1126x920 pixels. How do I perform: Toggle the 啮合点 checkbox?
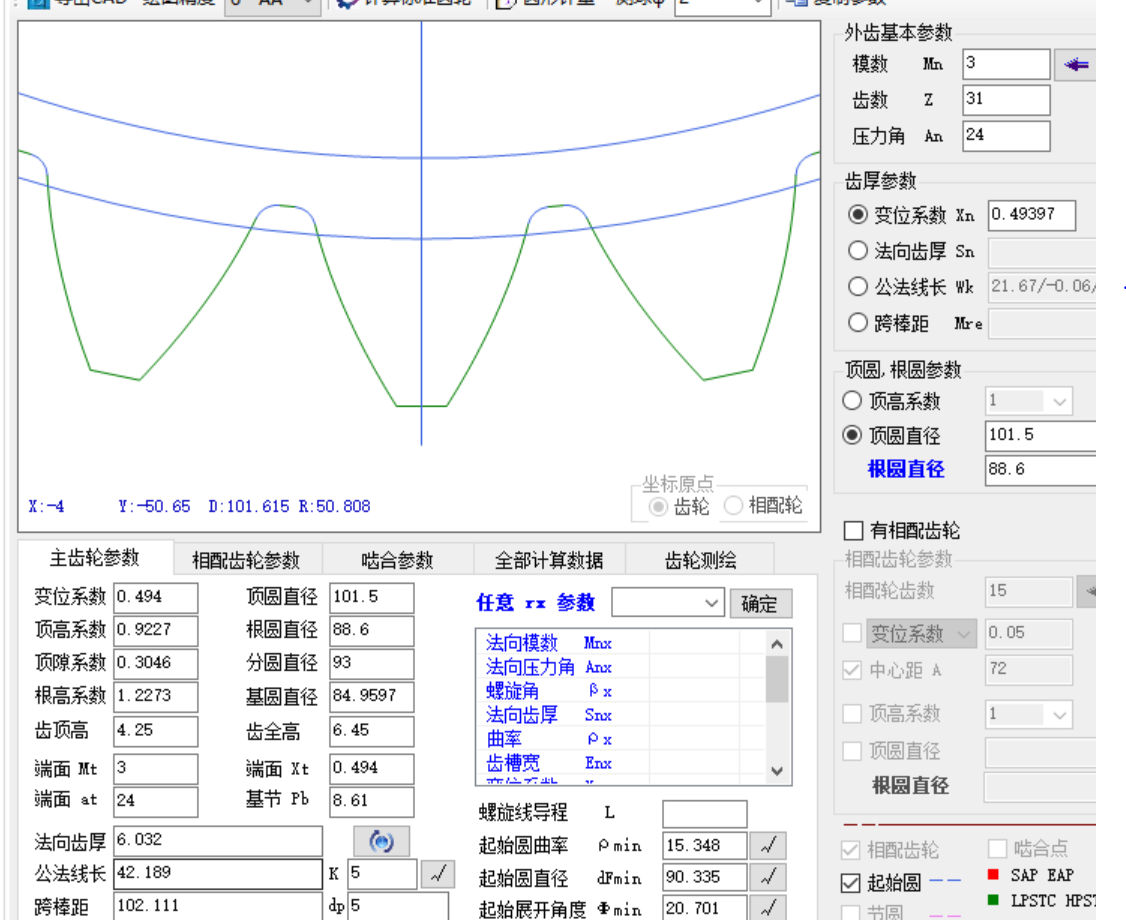pos(997,849)
